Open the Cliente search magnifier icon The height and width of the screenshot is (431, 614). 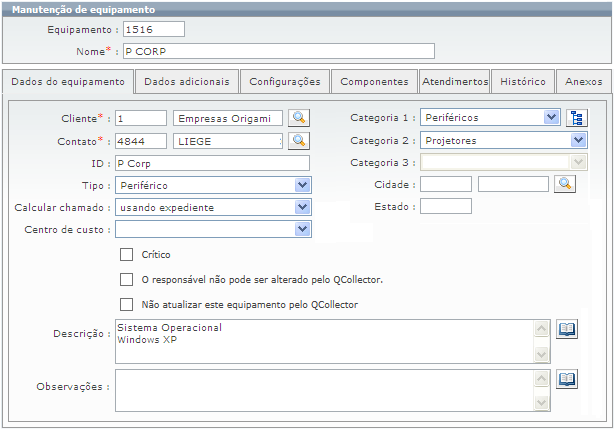coord(299,118)
